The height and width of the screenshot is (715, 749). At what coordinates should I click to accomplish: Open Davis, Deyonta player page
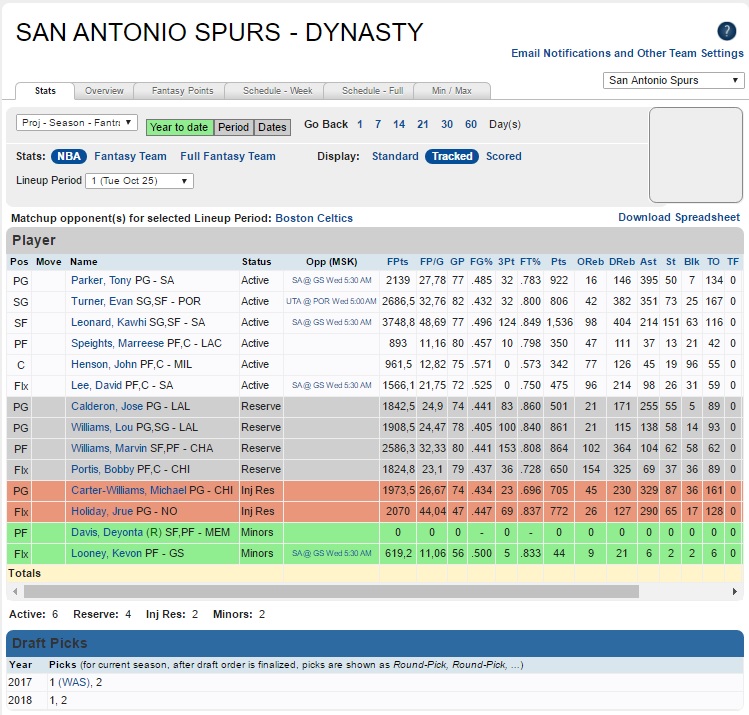tap(107, 533)
